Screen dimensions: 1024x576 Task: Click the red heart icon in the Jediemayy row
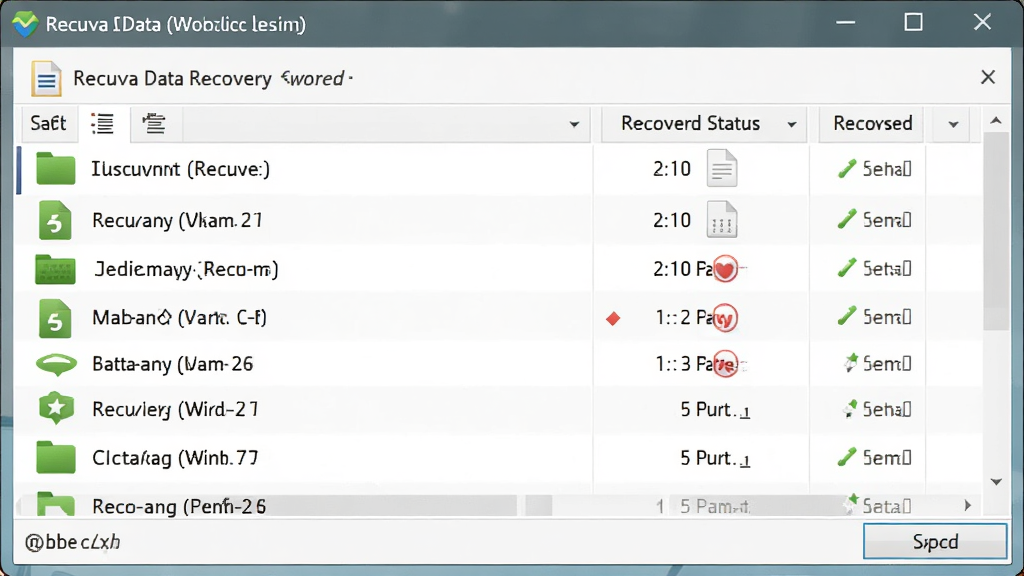(x=725, y=269)
